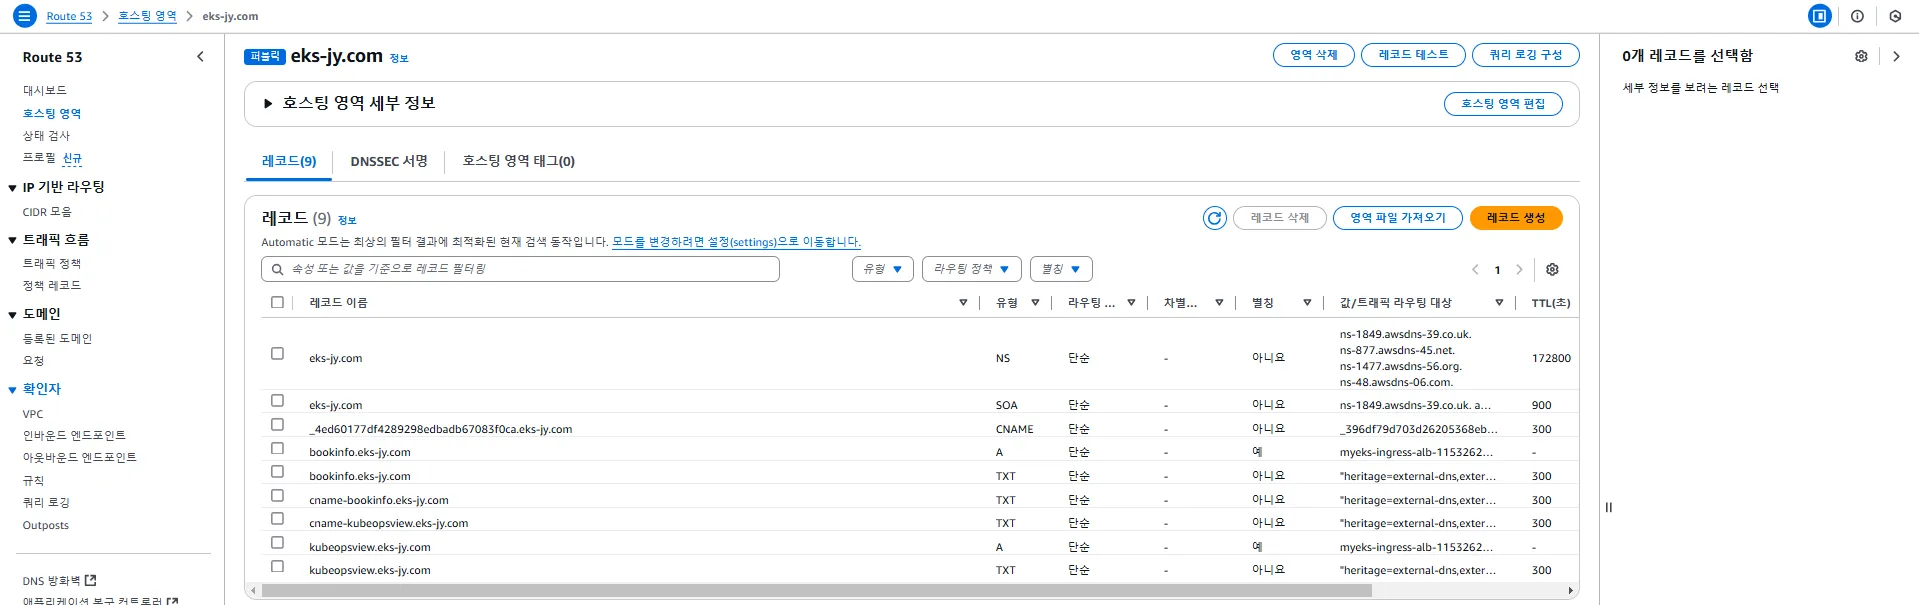Image resolution: width=1919 pixels, height=605 pixels.
Task: Sort by differentiator column arrow
Action: coord(1219,303)
